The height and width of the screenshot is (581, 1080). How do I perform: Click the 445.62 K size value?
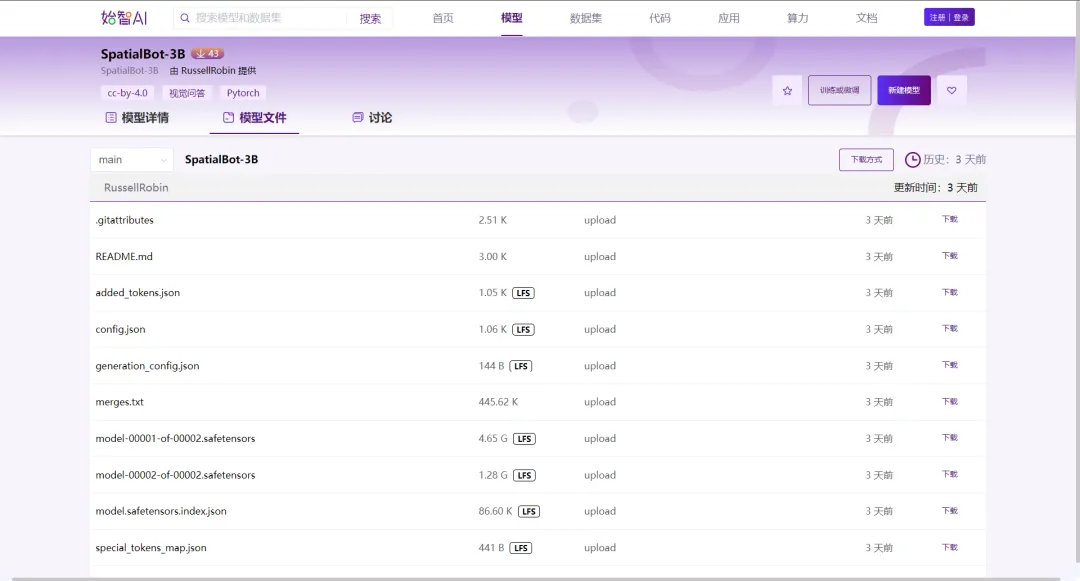498,402
